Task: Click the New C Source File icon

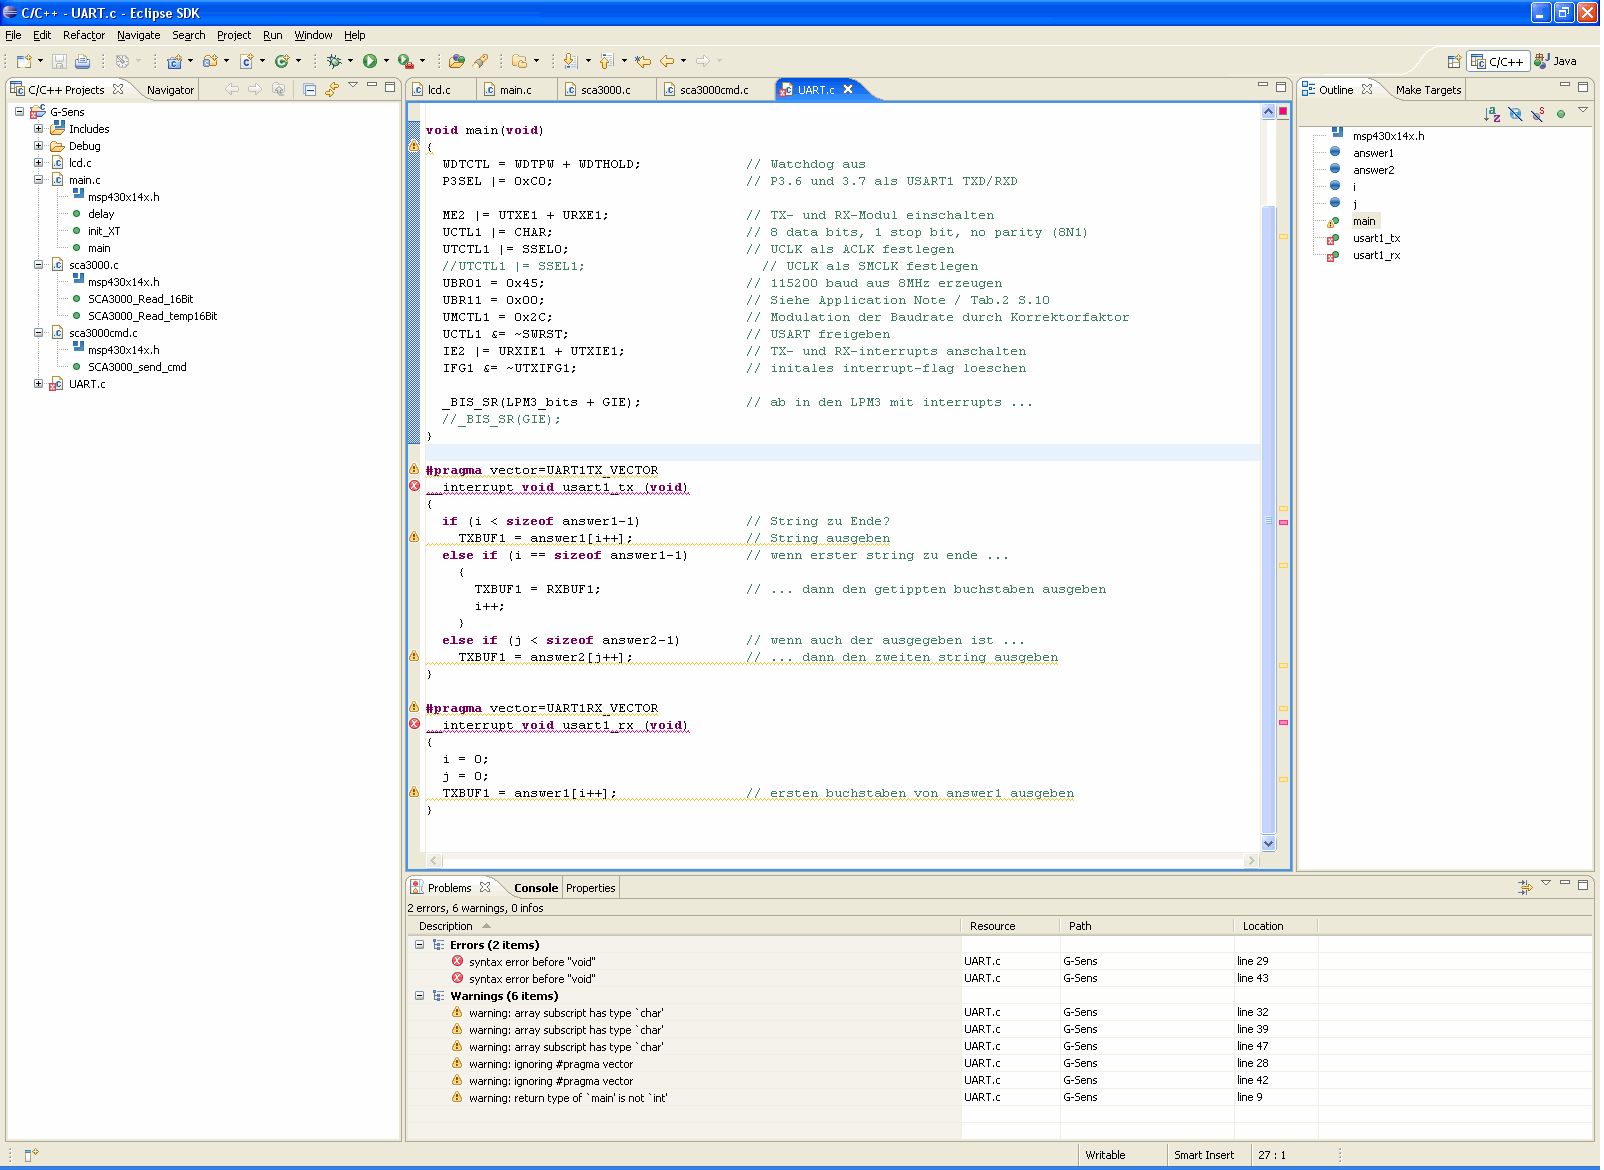Action: click(x=246, y=61)
